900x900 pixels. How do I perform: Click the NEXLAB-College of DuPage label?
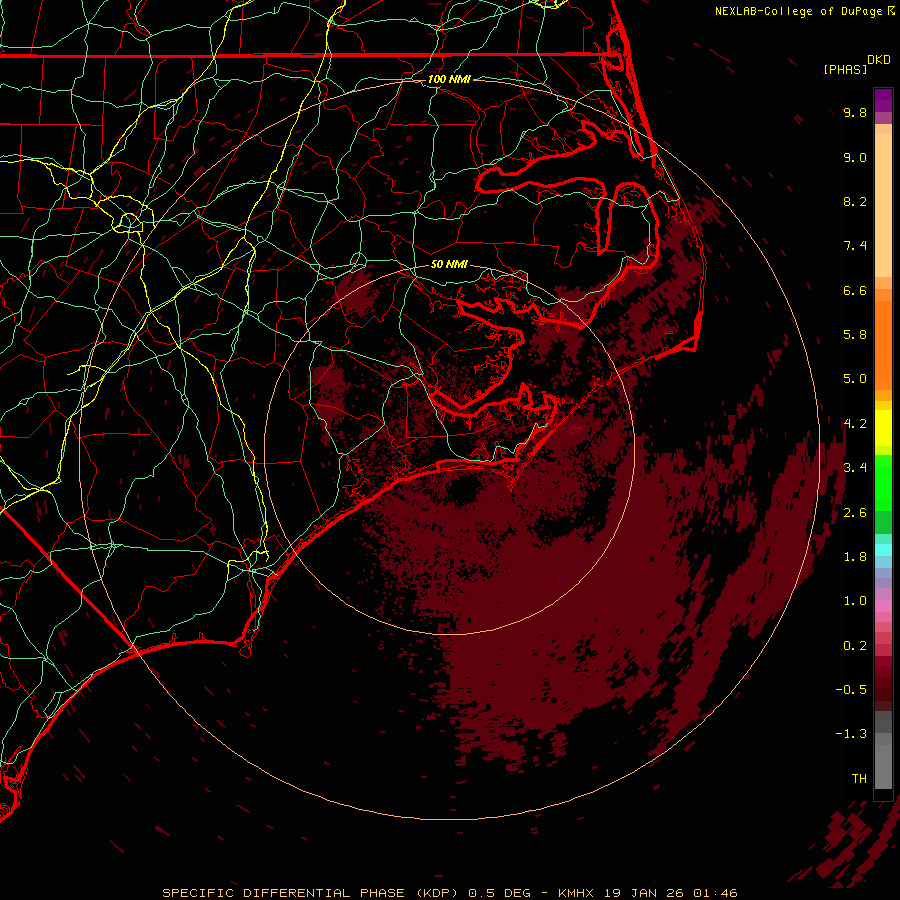798,11
